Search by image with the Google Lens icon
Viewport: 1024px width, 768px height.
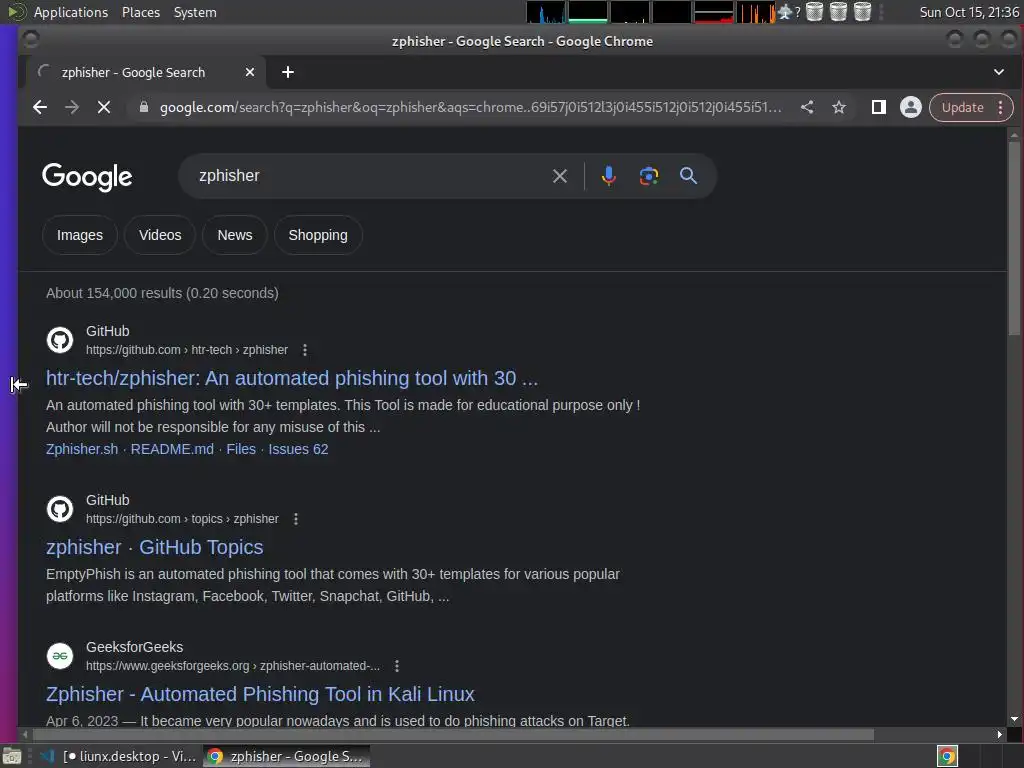pyautogui.click(x=648, y=176)
